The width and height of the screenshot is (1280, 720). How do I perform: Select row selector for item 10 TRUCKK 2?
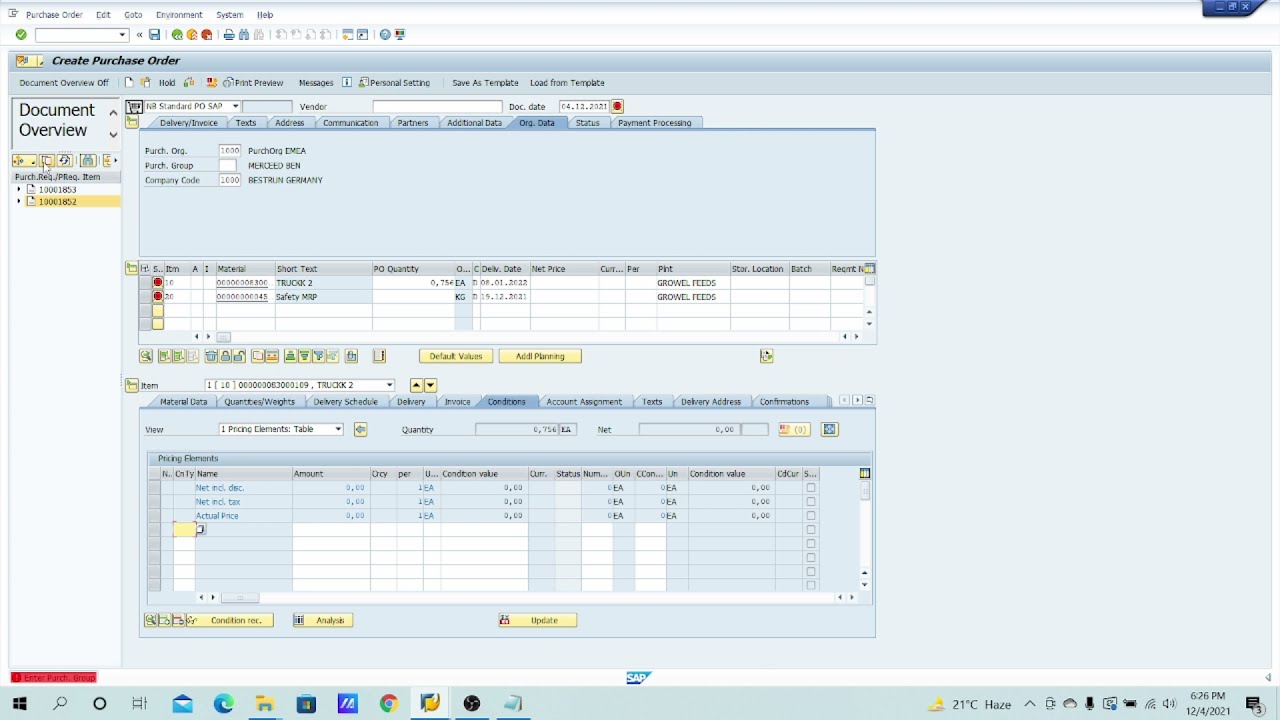tap(145, 283)
